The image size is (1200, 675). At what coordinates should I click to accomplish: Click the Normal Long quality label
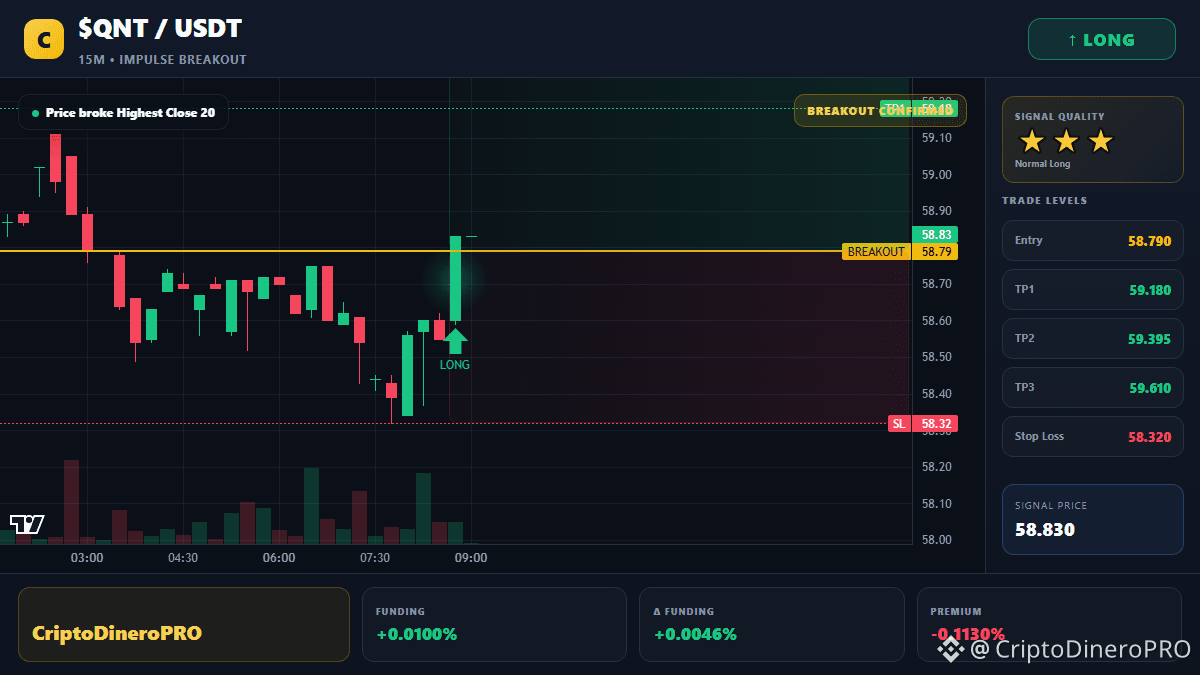coord(1042,164)
